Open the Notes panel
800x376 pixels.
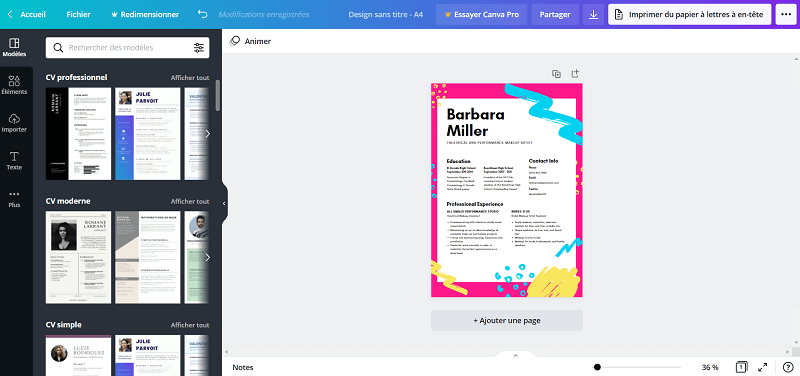click(x=243, y=367)
